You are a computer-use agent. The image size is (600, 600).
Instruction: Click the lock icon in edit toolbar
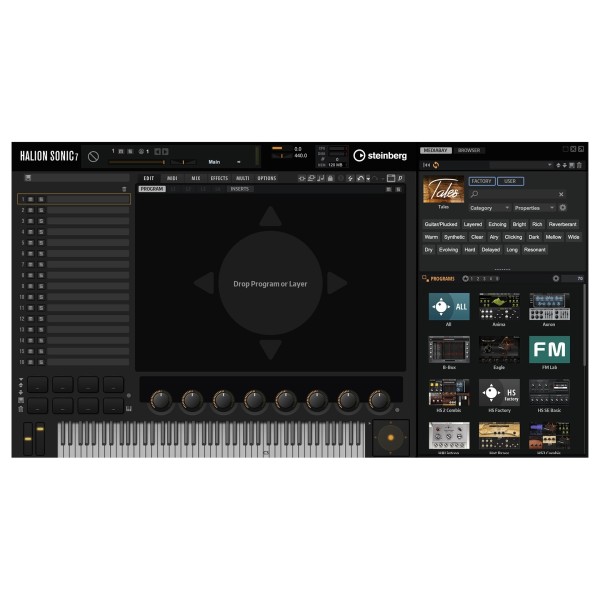coord(330,178)
